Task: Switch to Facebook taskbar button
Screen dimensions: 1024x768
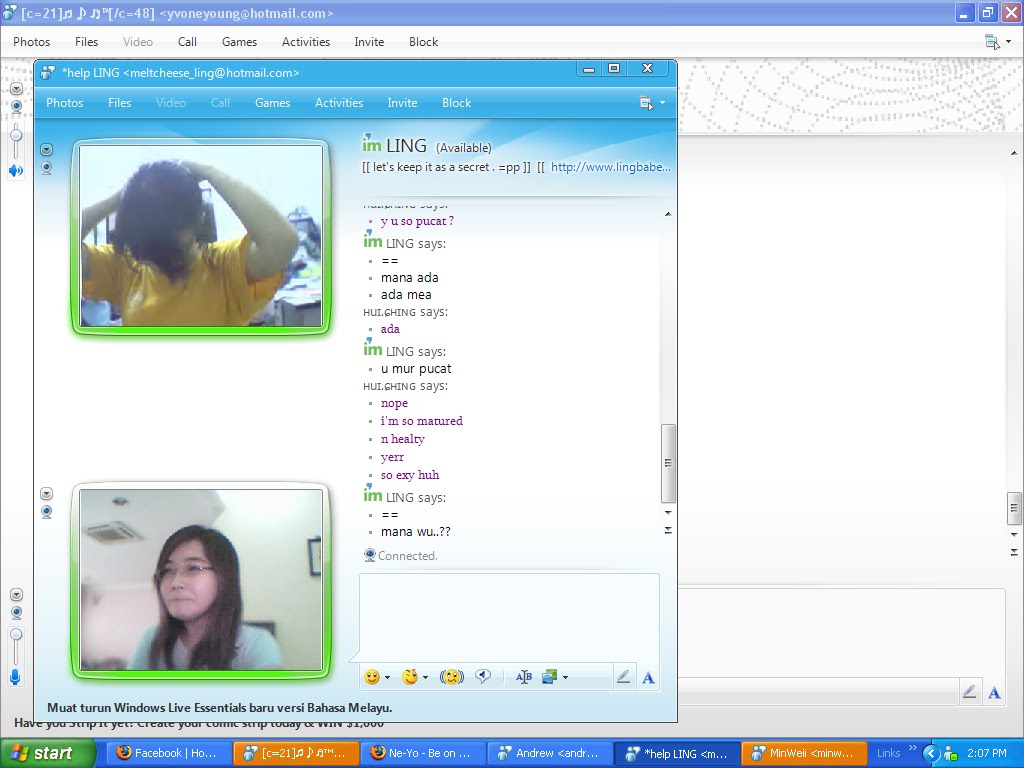Action: click(167, 753)
